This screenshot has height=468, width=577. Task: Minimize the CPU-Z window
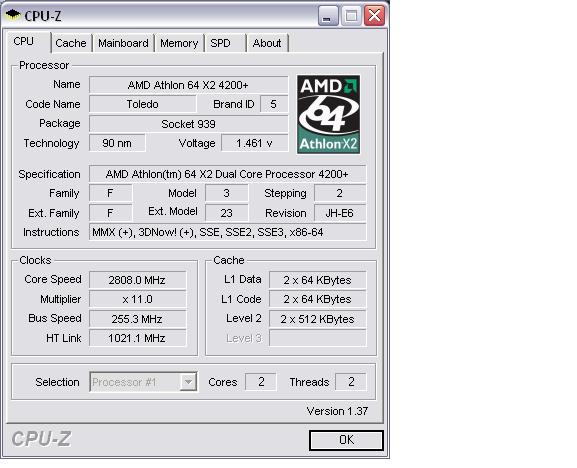(328, 16)
